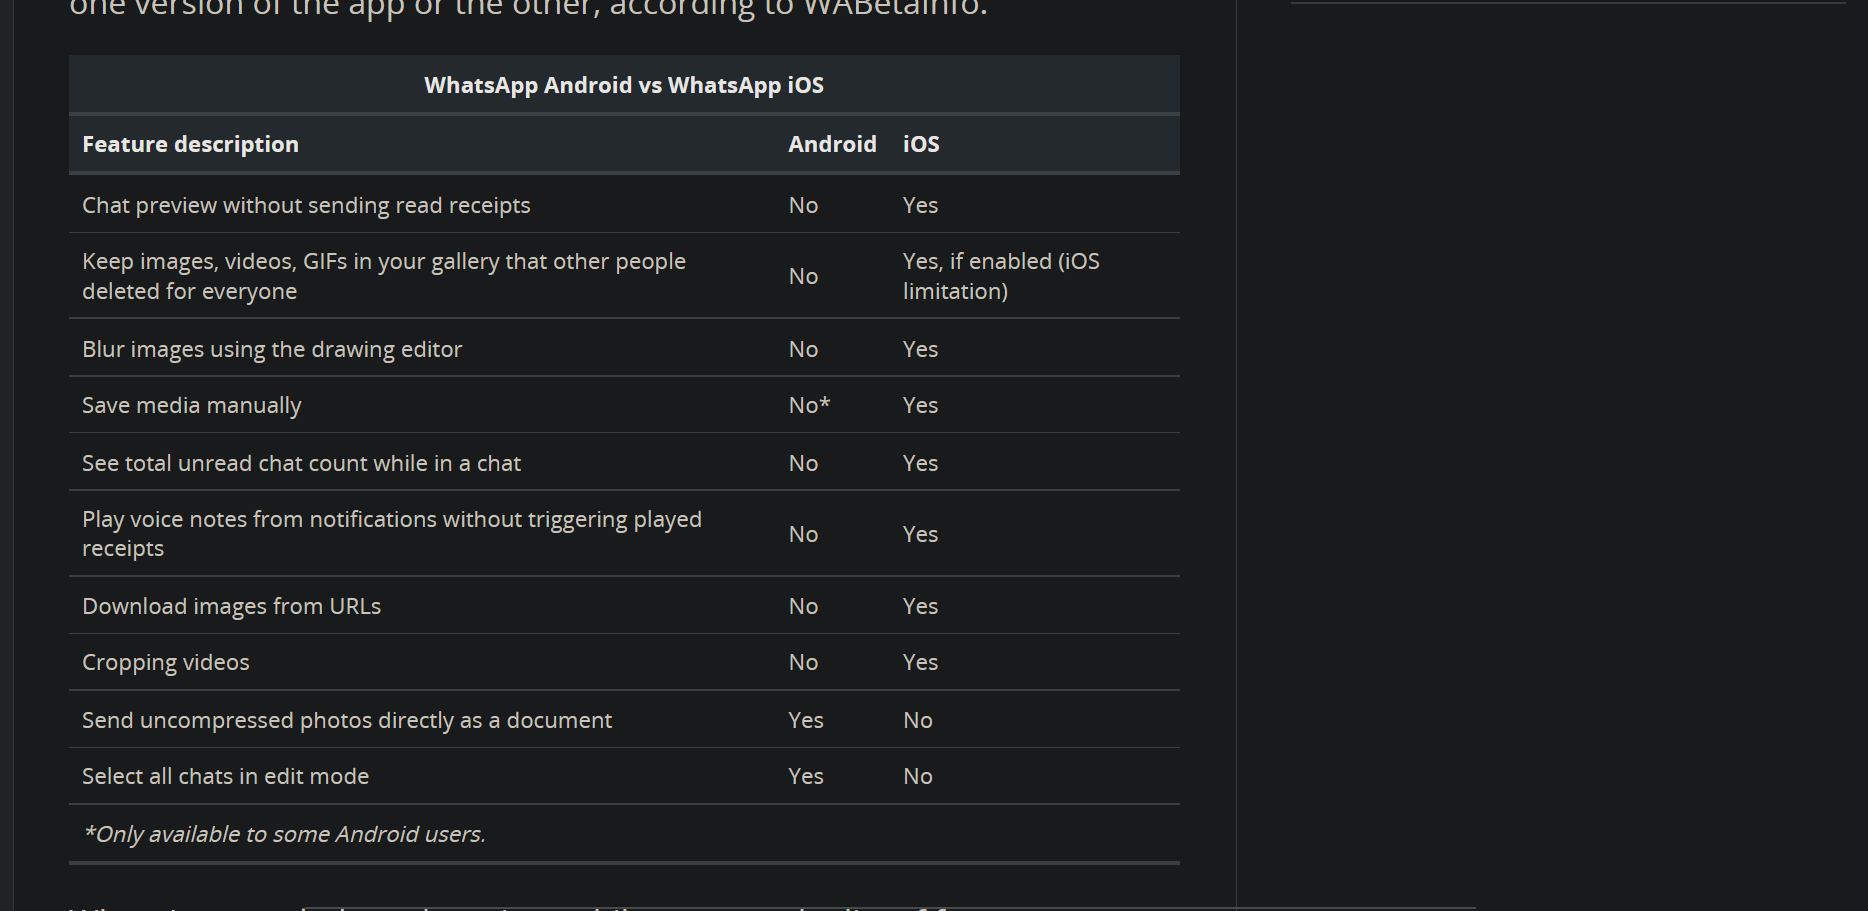The height and width of the screenshot is (911, 1868).
Task: Click iOS 'Yes' in the Cropping videos row
Action: (x=920, y=662)
